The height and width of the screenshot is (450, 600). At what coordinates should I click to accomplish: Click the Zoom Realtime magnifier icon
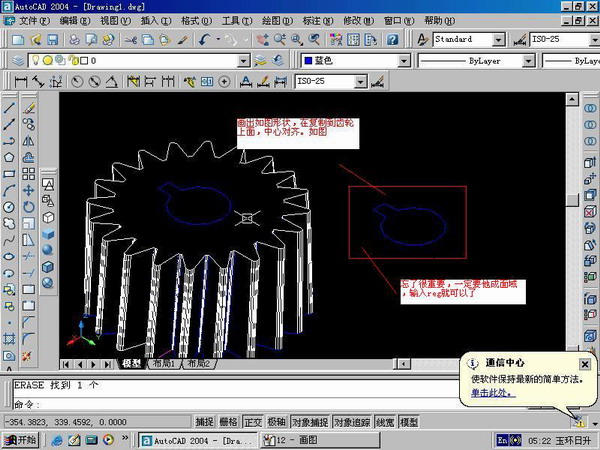point(280,39)
